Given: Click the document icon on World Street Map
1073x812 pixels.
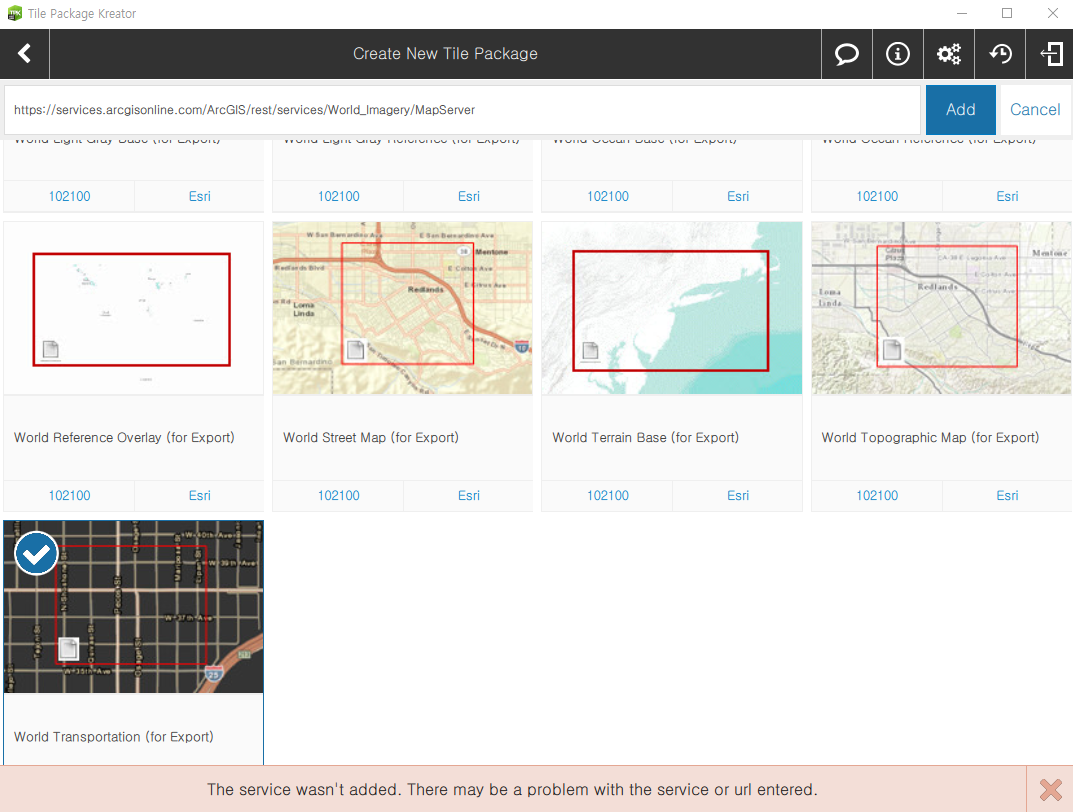Looking at the screenshot, I should (x=355, y=350).
